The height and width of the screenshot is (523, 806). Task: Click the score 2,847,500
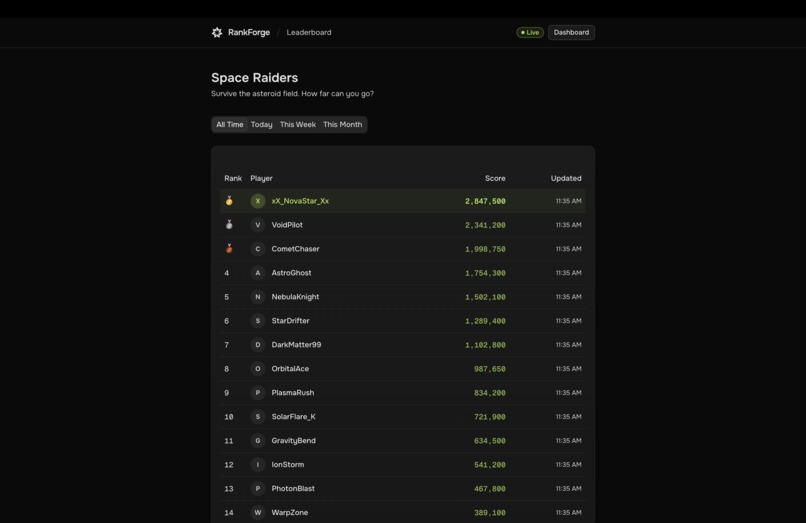pyautogui.click(x=485, y=201)
